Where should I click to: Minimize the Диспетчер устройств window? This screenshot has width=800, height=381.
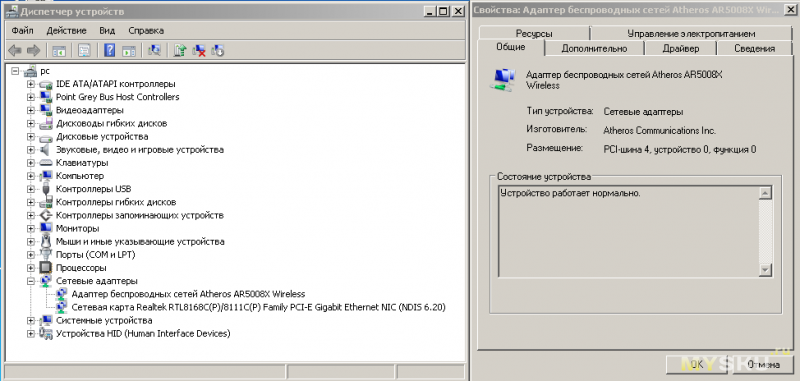[430, 11]
